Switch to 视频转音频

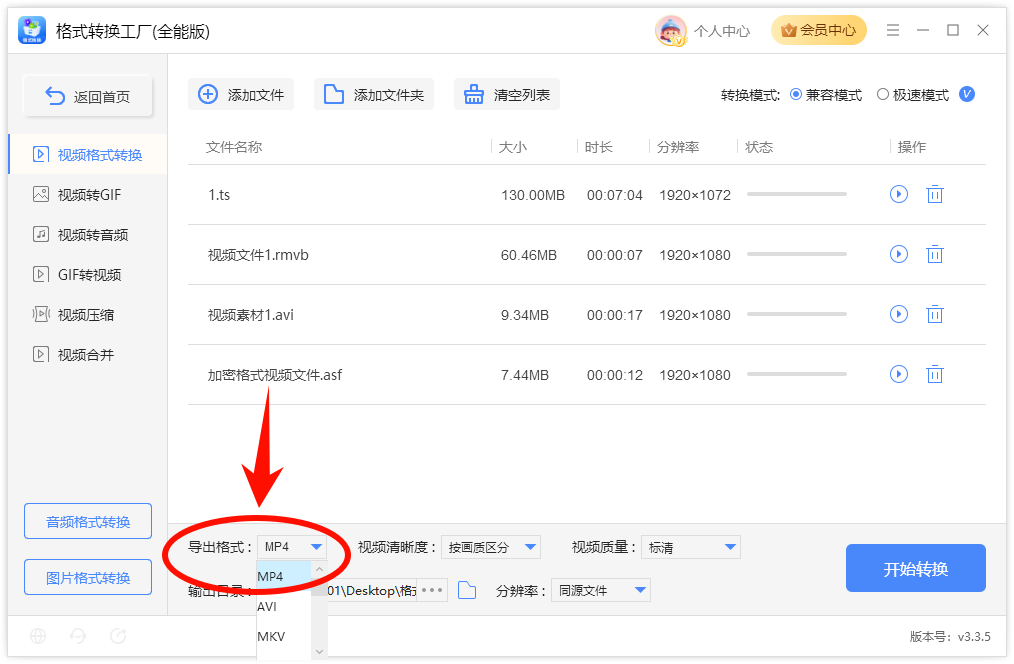pyautogui.click(x=88, y=235)
